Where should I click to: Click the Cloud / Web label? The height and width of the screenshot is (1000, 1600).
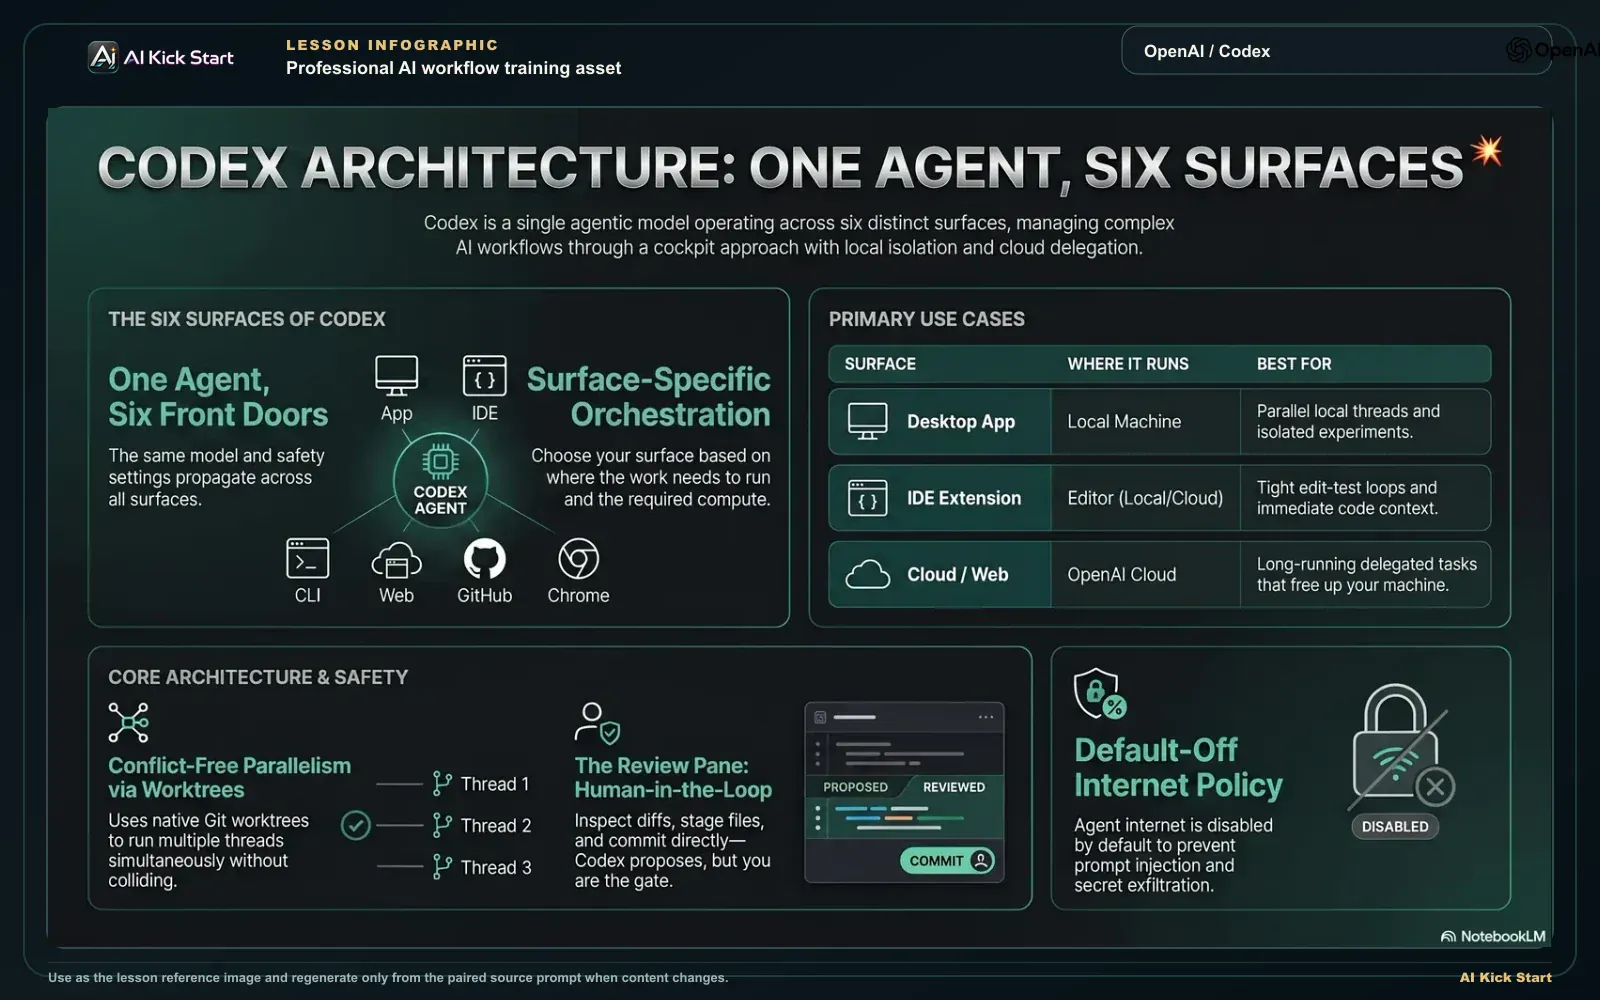957,574
